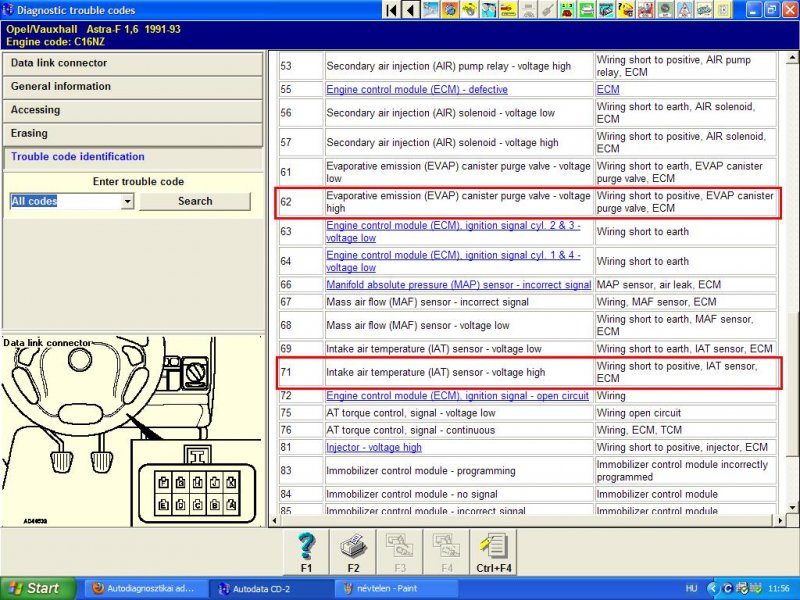The height and width of the screenshot is (600, 800).
Task: Open the ECM link in code 55 row
Action: click(608, 89)
